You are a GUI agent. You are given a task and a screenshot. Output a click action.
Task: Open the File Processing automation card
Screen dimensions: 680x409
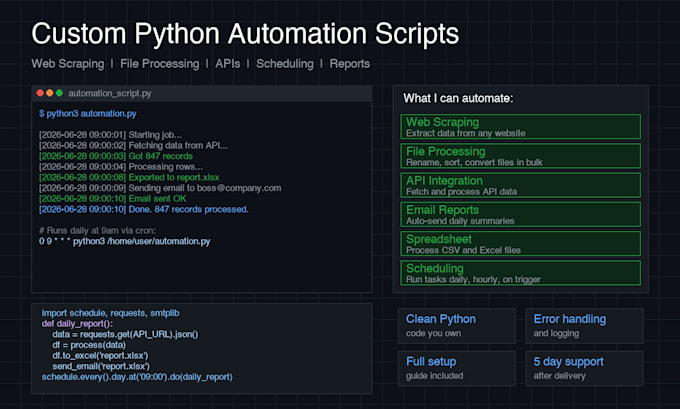(520, 156)
